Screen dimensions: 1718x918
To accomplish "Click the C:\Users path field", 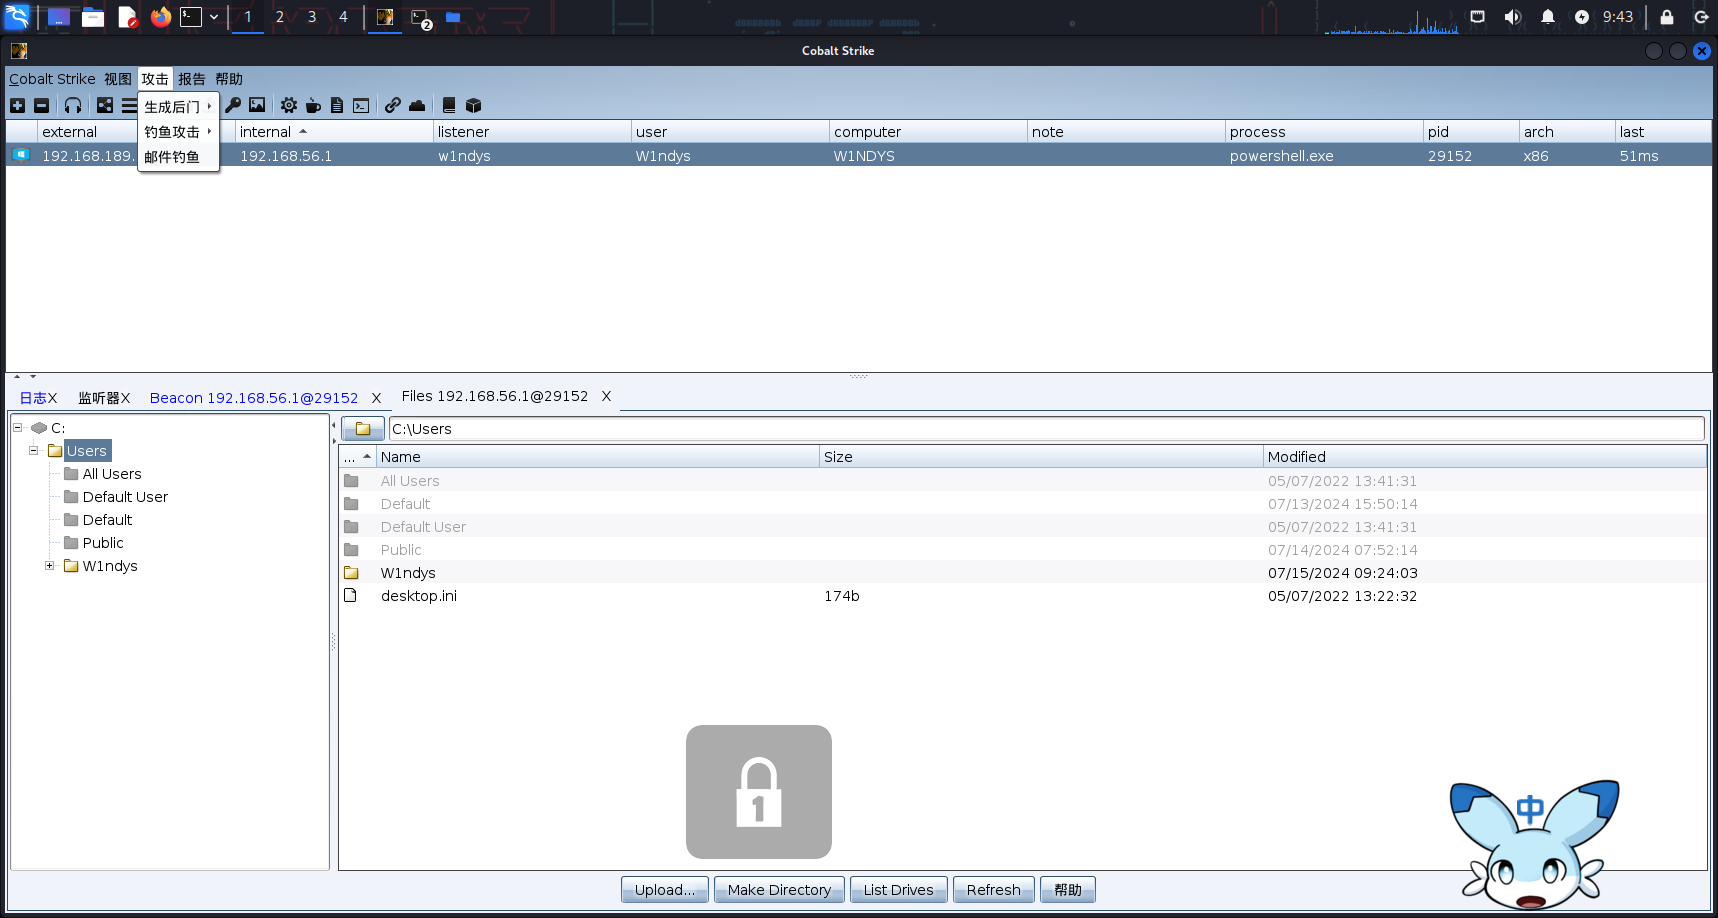I will coord(1045,429).
